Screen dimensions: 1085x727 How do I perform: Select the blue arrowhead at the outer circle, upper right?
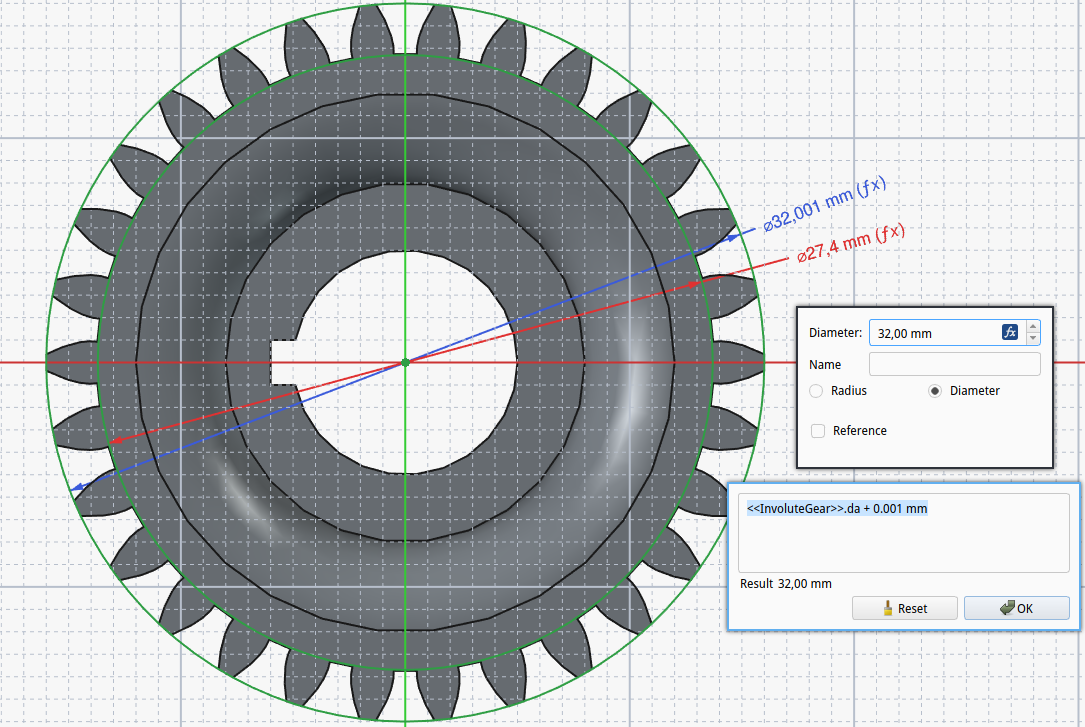tap(733, 237)
